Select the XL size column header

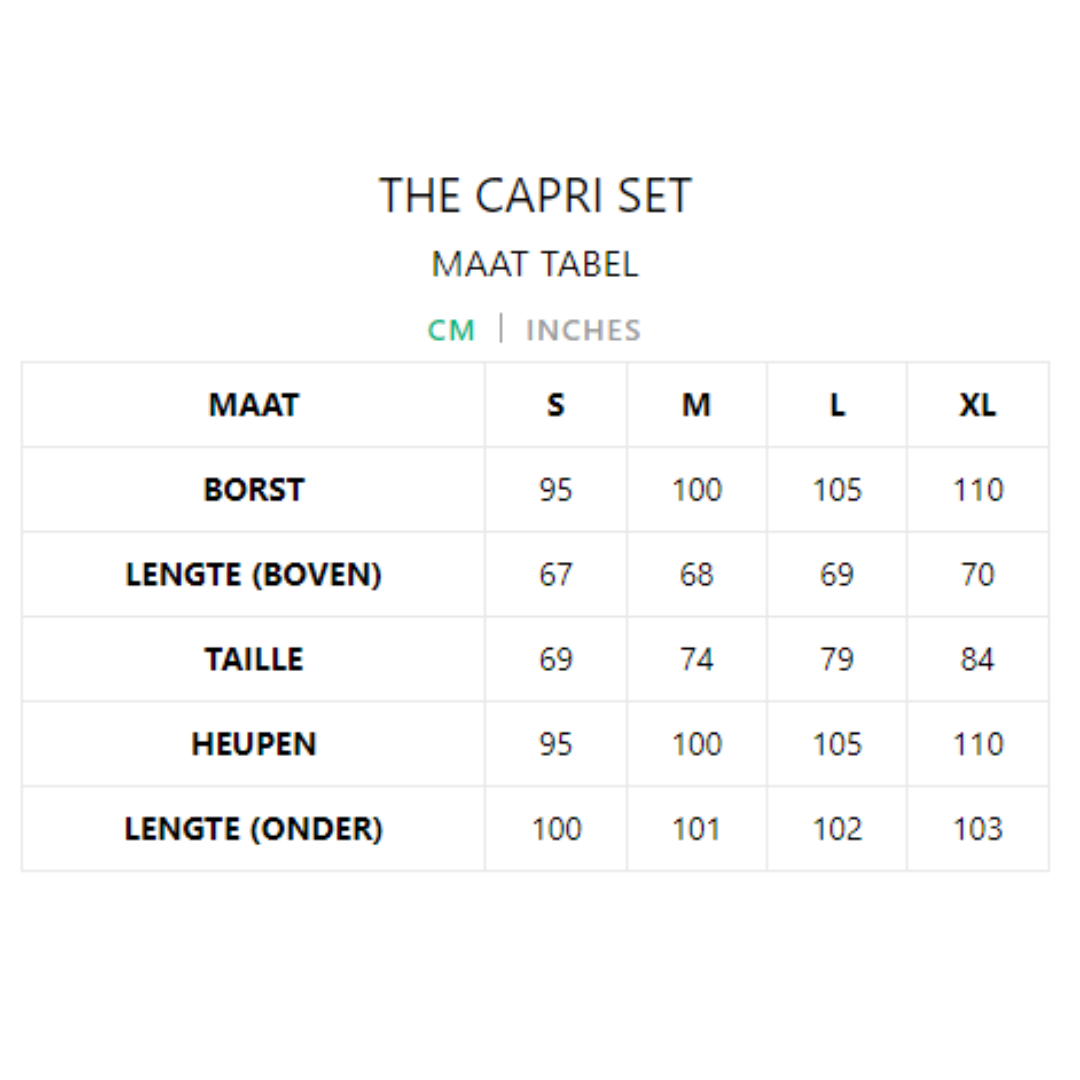tap(977, 405)
